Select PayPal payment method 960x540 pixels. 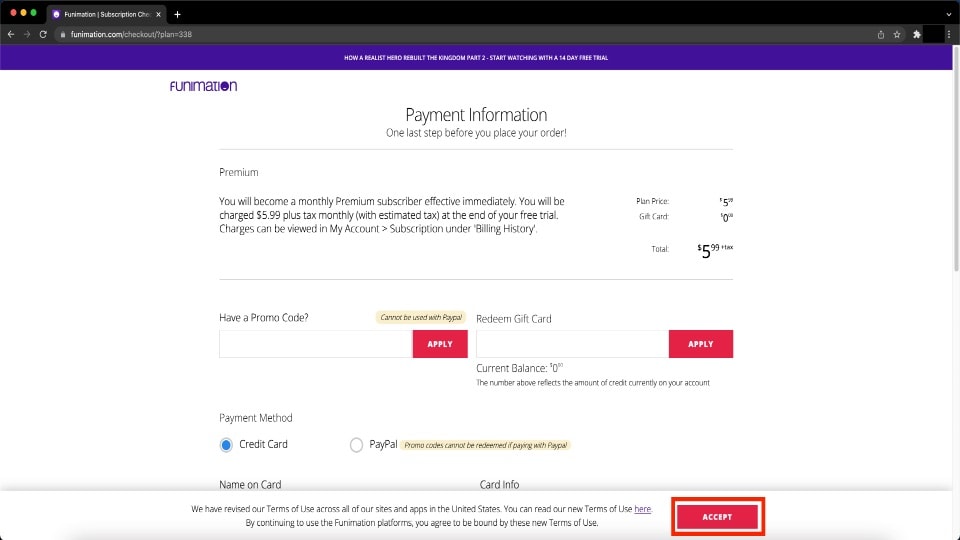(356, 445)
